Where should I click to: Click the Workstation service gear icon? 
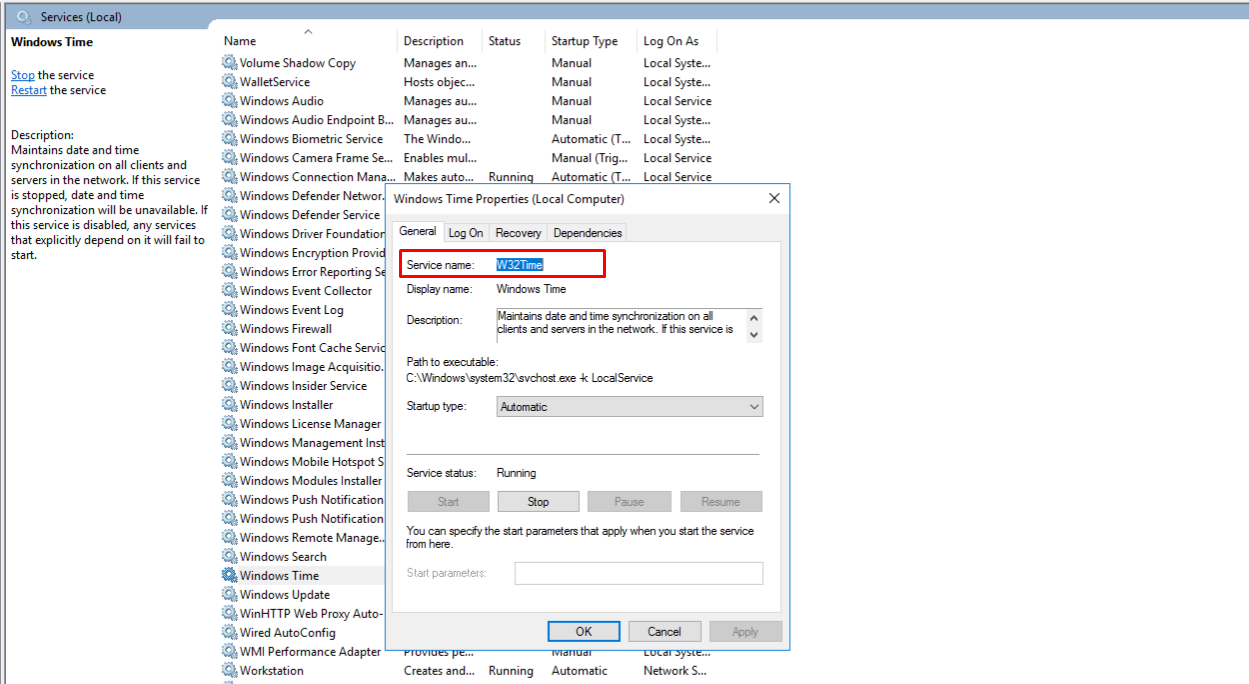[x=230, y=671]
